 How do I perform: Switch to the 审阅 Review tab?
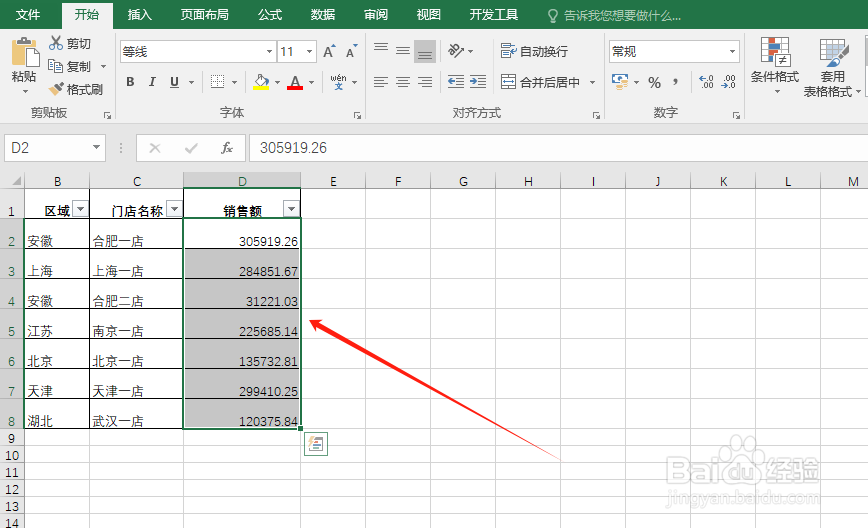(x=376, y=14)
